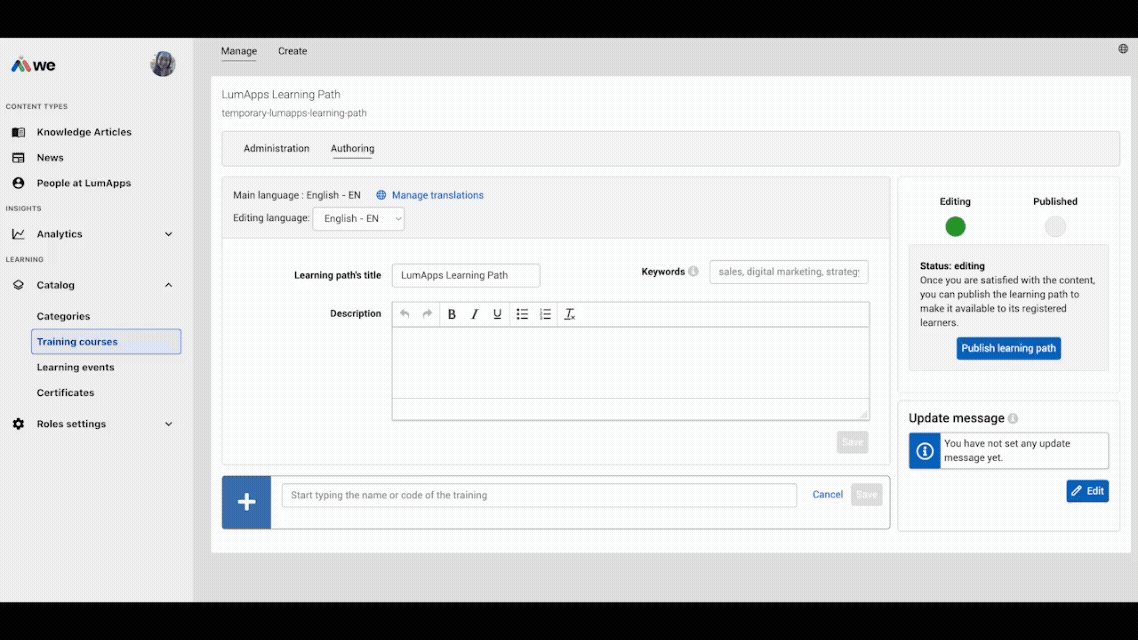Focus the training name or code search field

[x=539, y=495]
